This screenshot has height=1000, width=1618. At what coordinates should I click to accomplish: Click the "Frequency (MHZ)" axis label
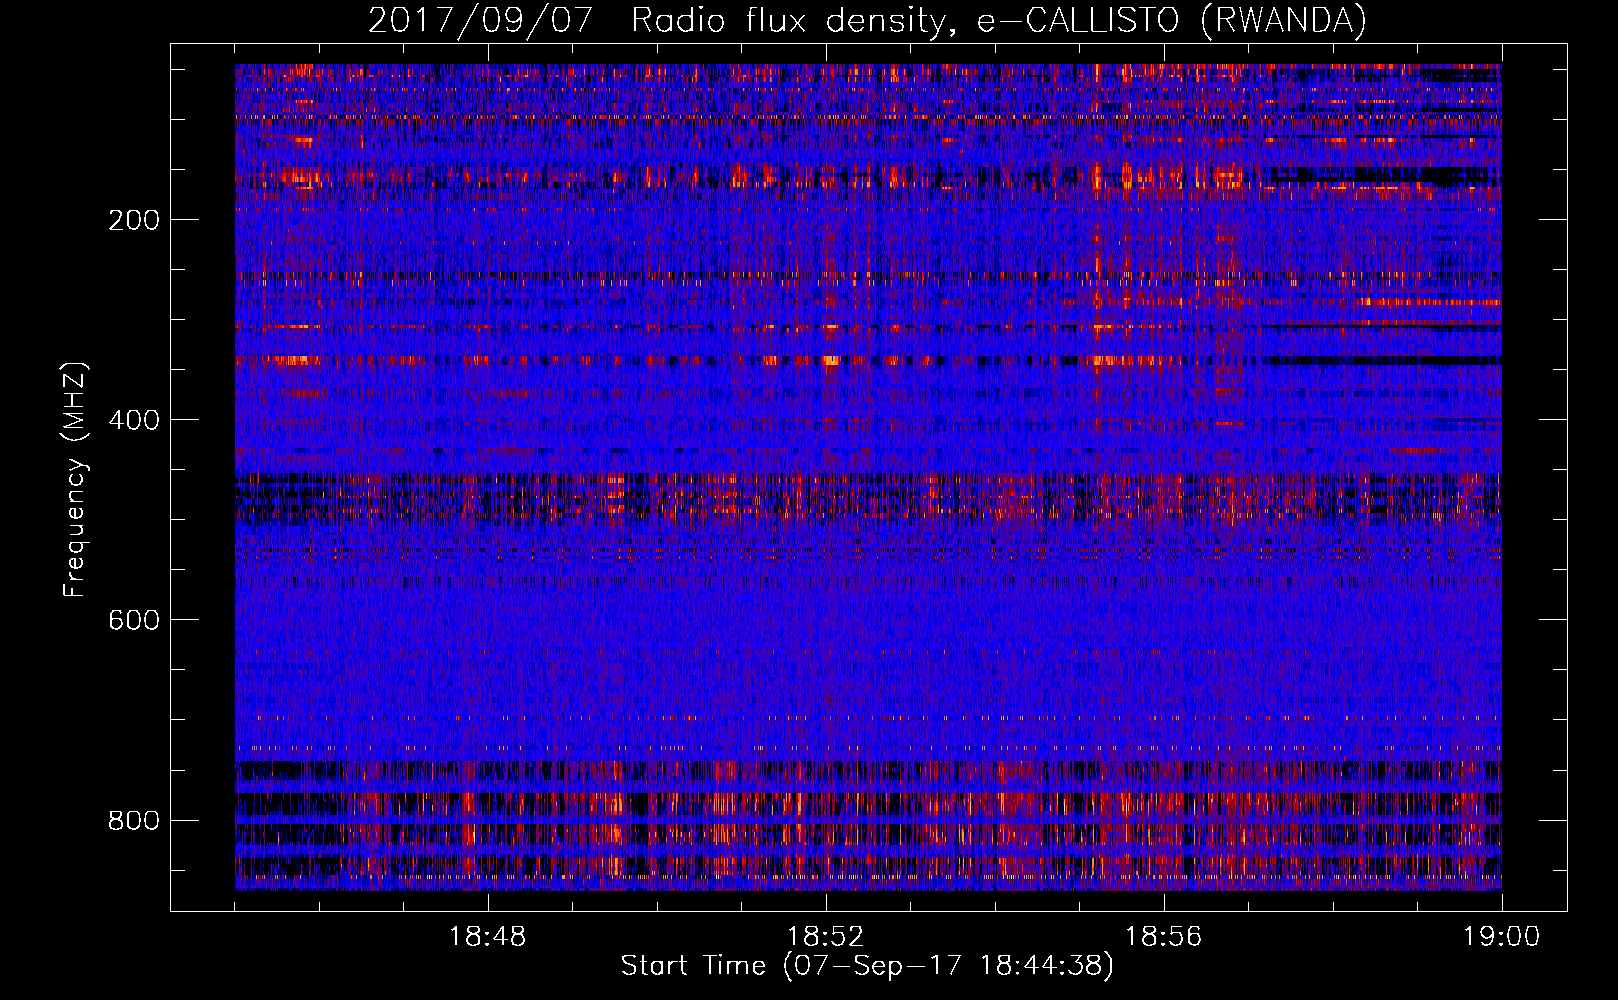click(75, 480)
